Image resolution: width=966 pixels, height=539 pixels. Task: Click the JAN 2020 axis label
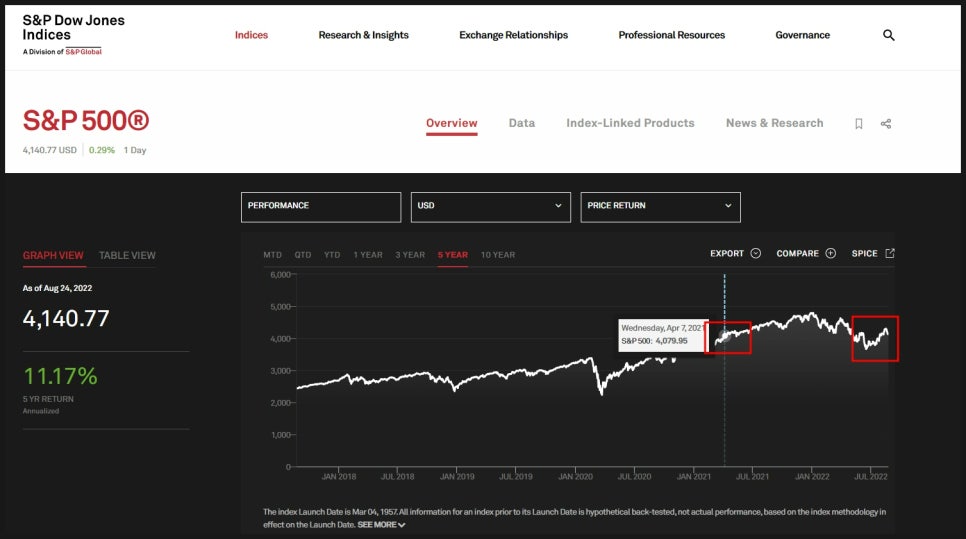575,477
